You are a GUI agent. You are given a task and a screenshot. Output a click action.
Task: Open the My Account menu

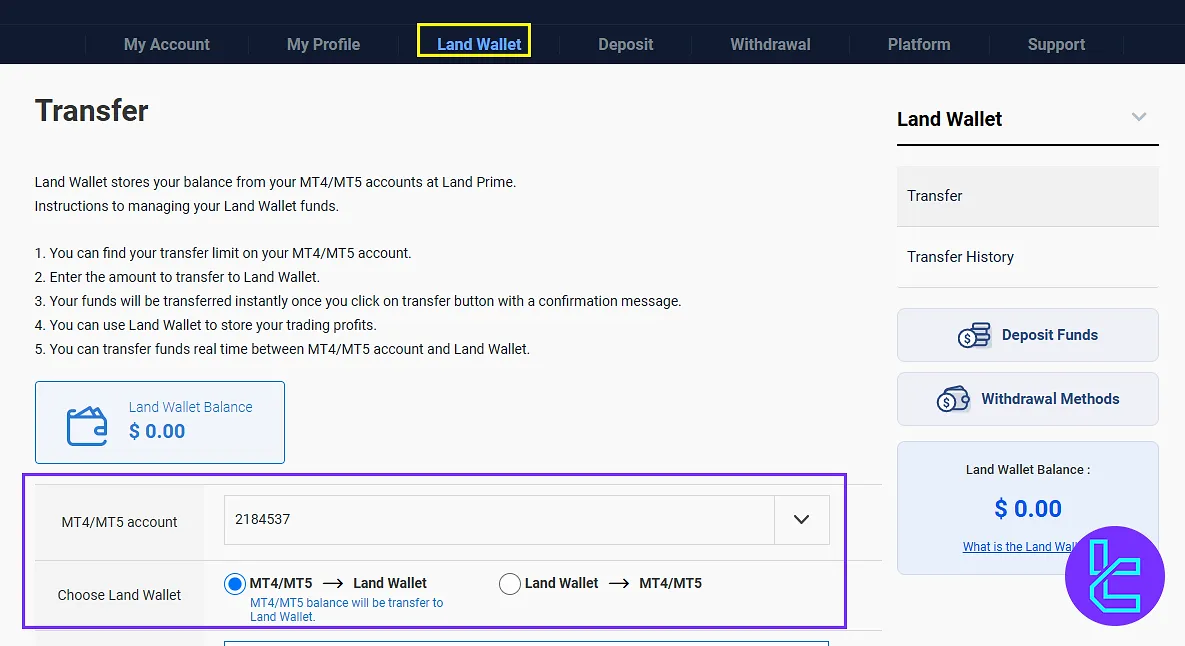click(167, 45)
